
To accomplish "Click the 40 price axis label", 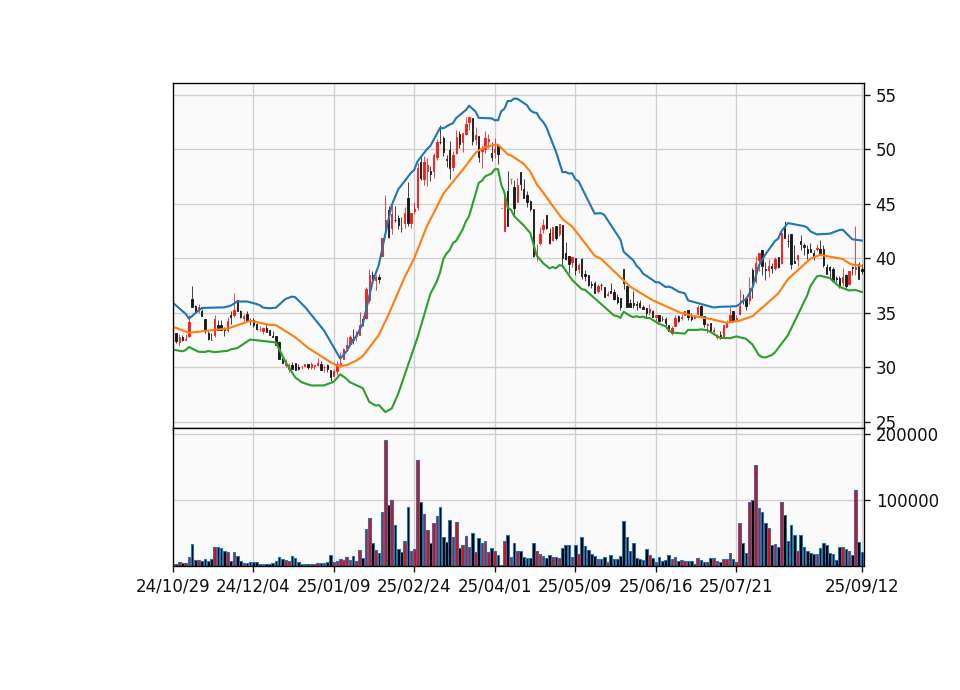I will point(886,259).
